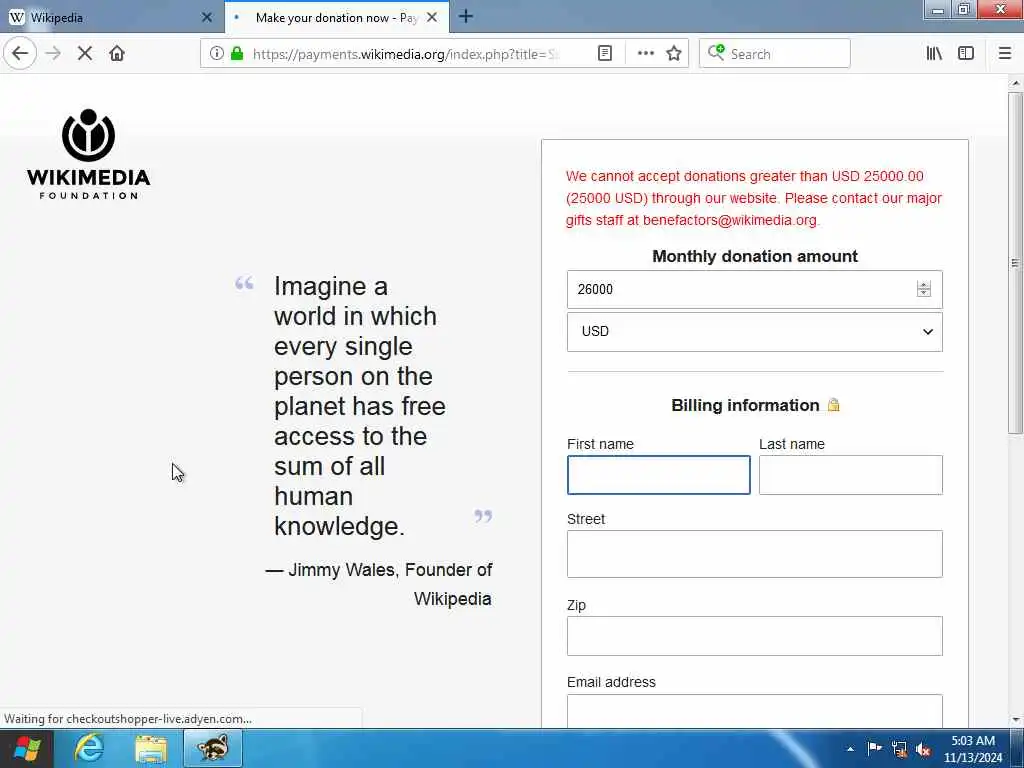Screen dimensions: 1024x768
Task: Show site information icon in address bar
Action: pos(216,54)
